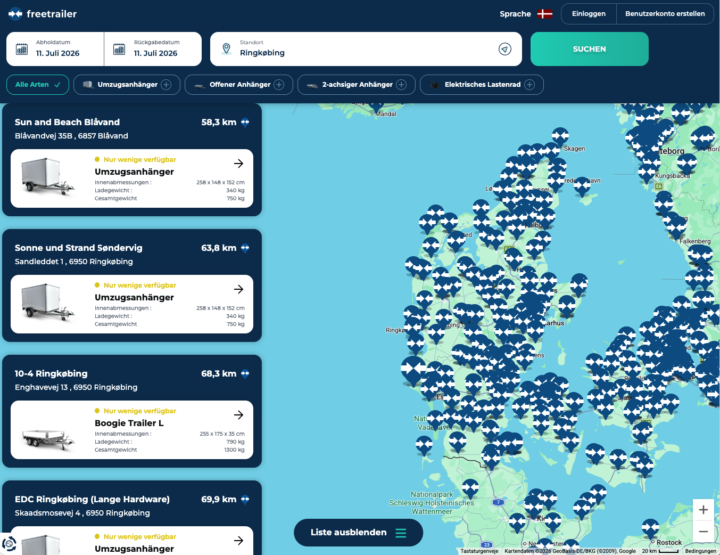Enable the Umzugsanhänger filter
720x555 pixels.
pyautogui.click(x=127, y=84)
